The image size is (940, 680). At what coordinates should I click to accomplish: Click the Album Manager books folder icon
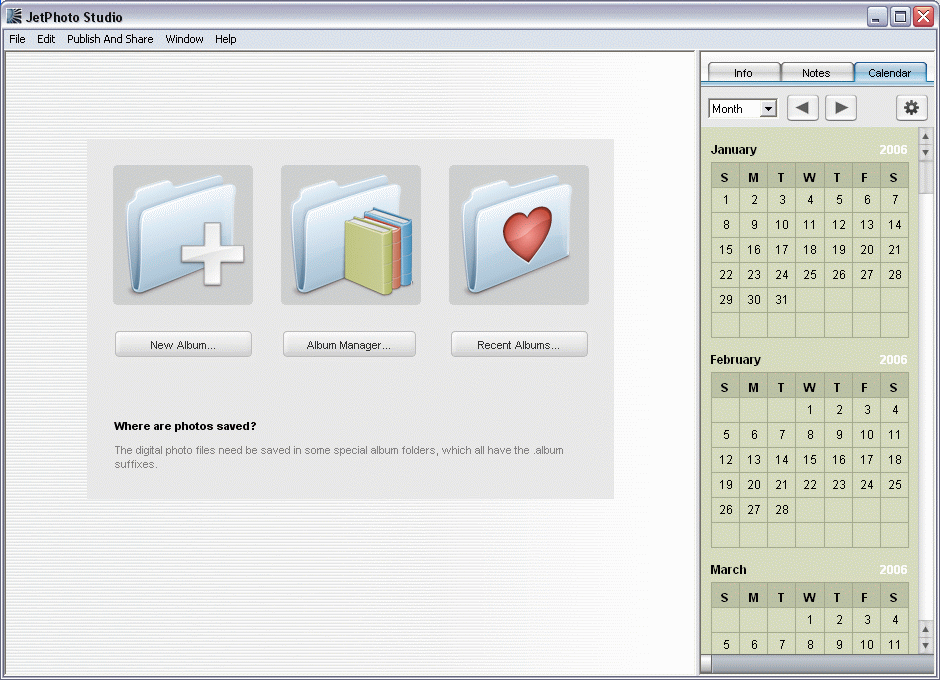click(351, 235)
